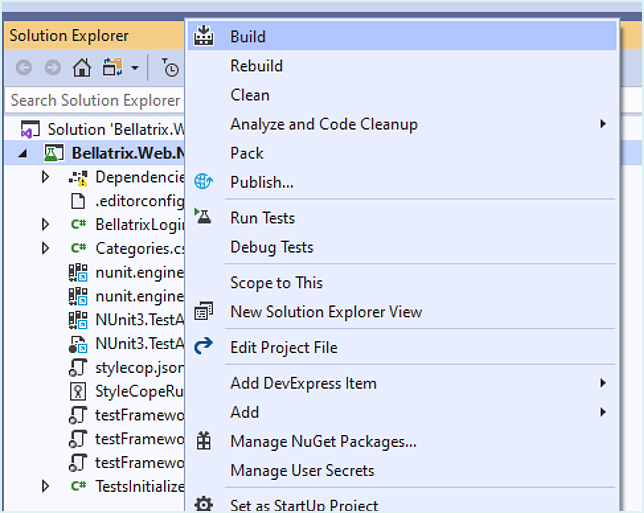644x513 pixels.
Task: Navigate back in Solution Explorer toolbar
Action: pyautogui.click(x=24, y=67)
